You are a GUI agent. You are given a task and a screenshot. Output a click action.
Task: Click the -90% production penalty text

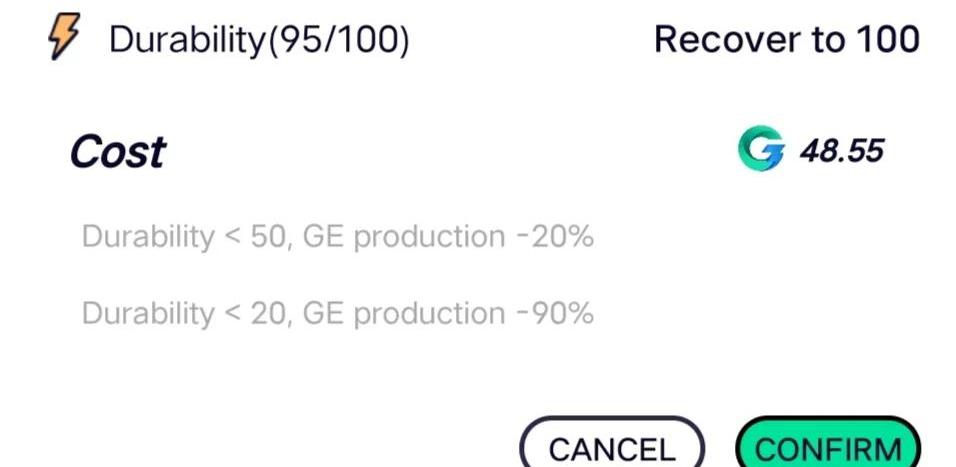(x=555, y=314)
